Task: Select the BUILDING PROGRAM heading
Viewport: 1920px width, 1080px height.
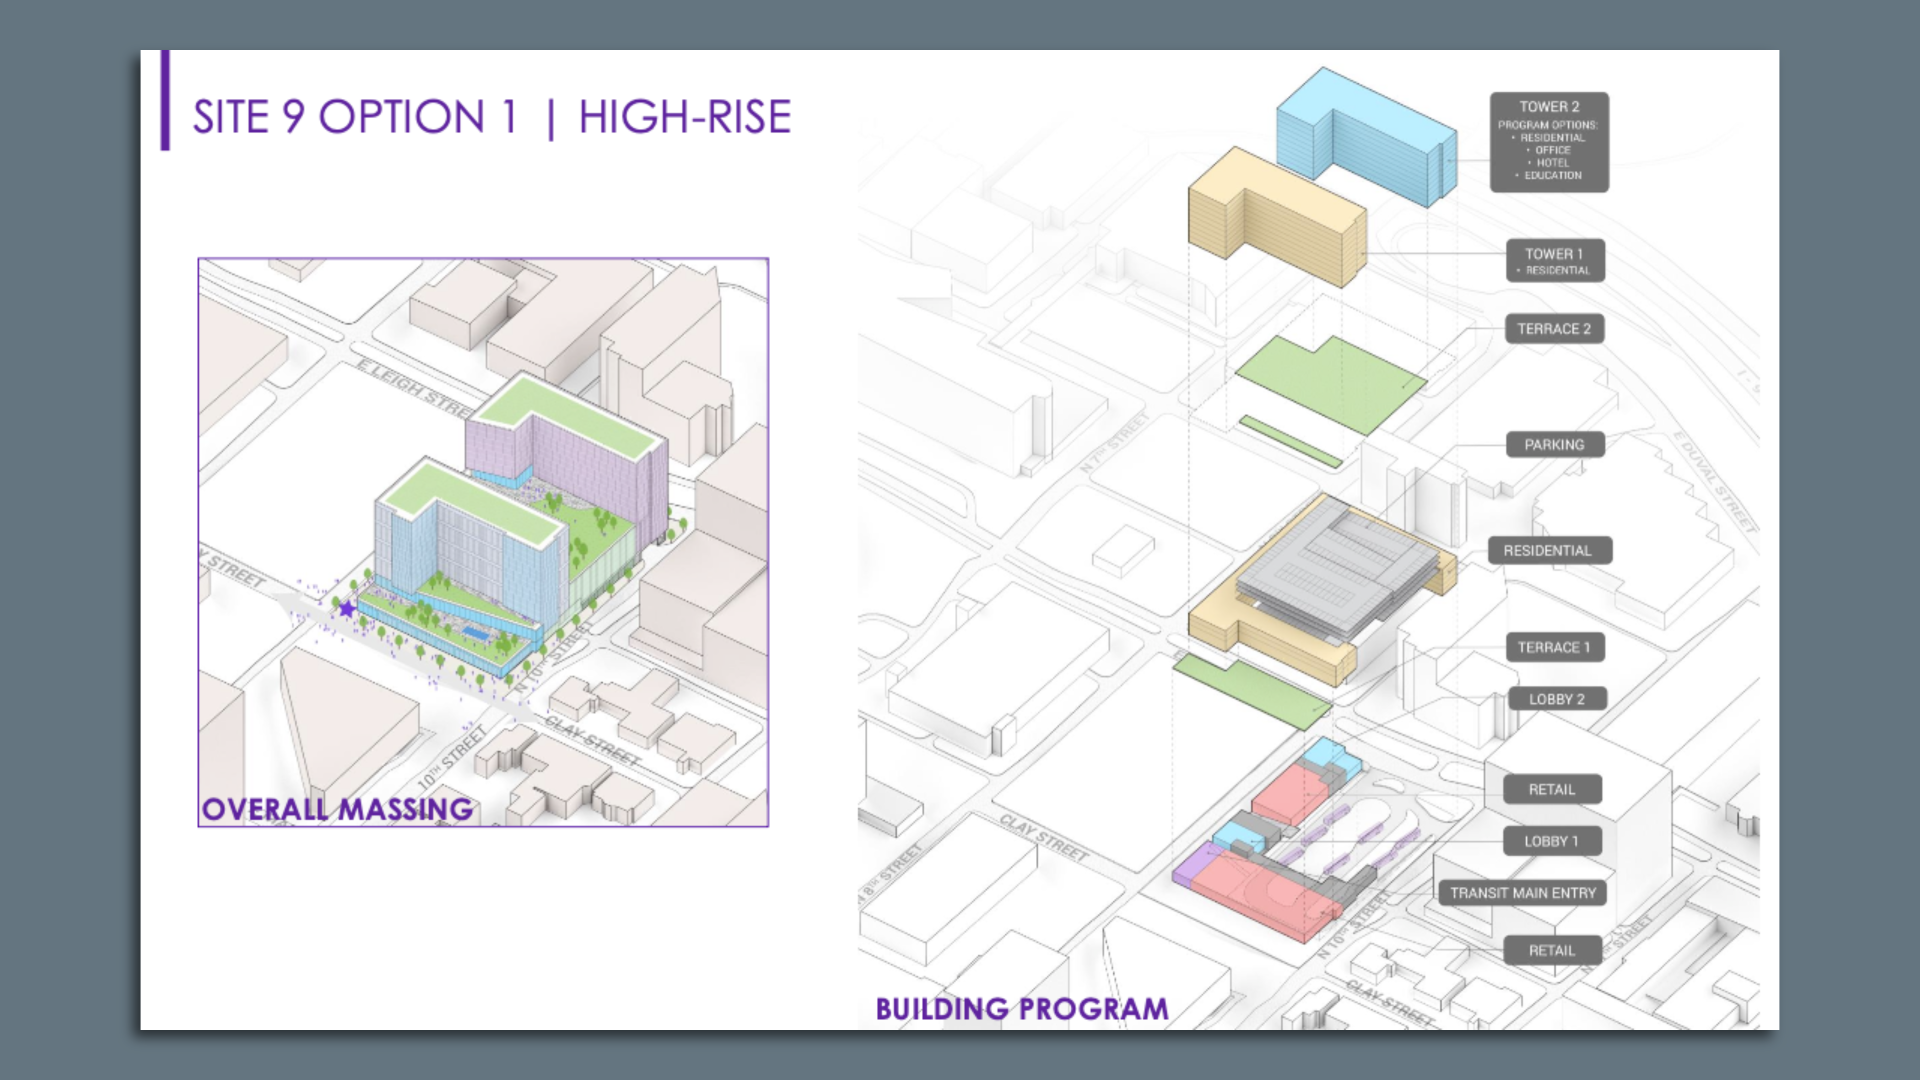Action: 1020,1010
